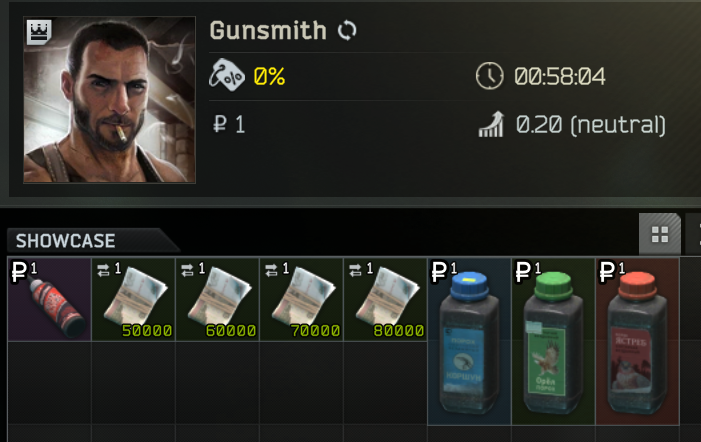This screenshot has width=701, height=442.
Task: Pick the 70000 rouble barter offer
Action: [301, 299]
